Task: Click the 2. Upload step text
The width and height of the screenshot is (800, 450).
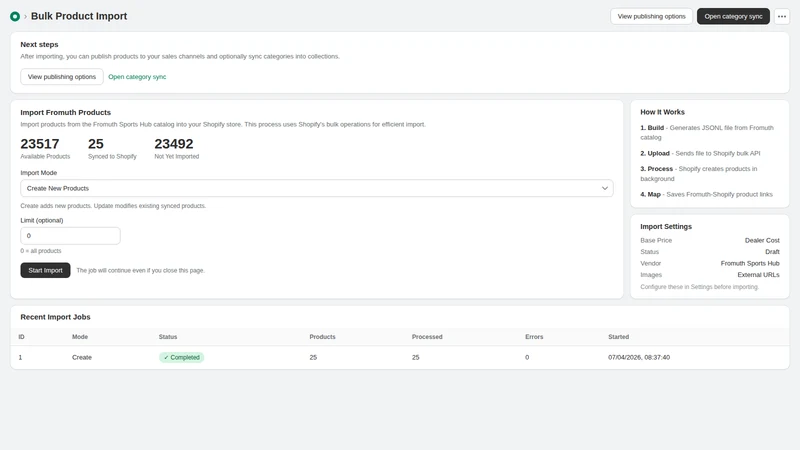Action: (700, 153)
